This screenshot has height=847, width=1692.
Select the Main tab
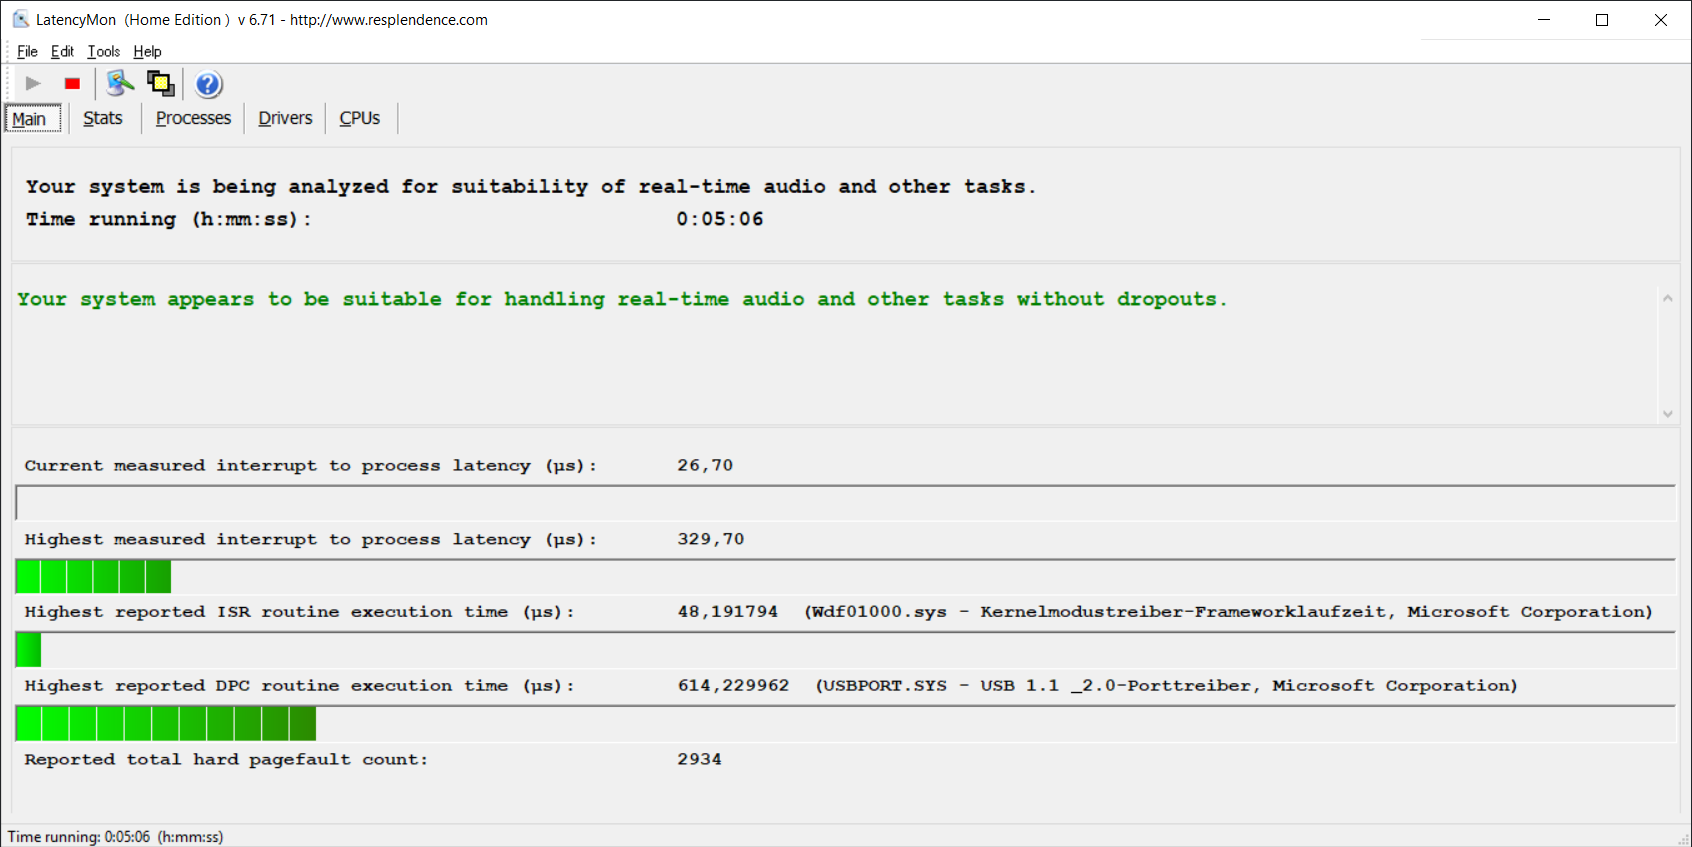tap(30, 119)
